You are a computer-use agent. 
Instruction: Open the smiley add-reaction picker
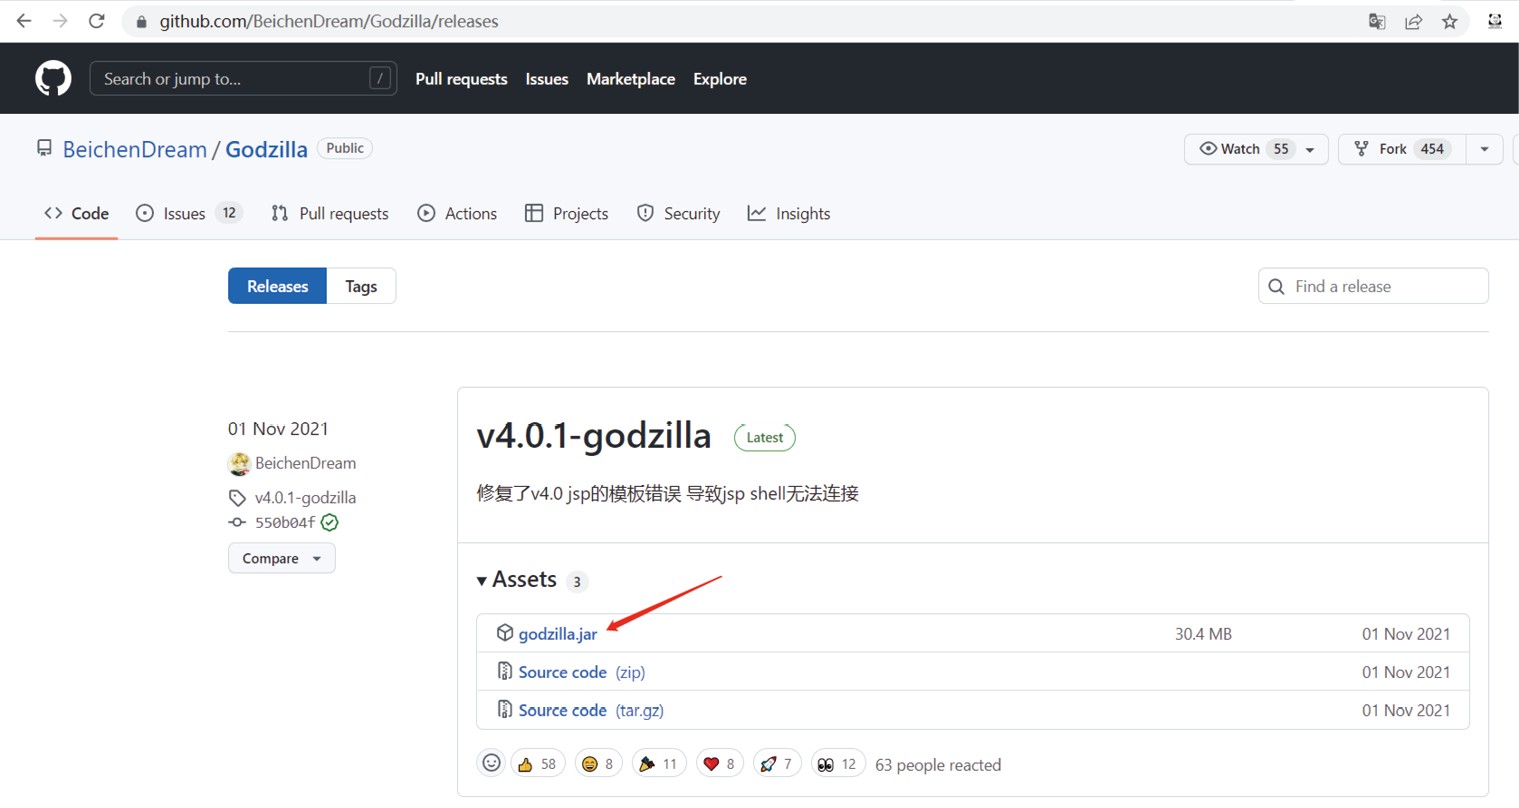[x=491, y=763]
